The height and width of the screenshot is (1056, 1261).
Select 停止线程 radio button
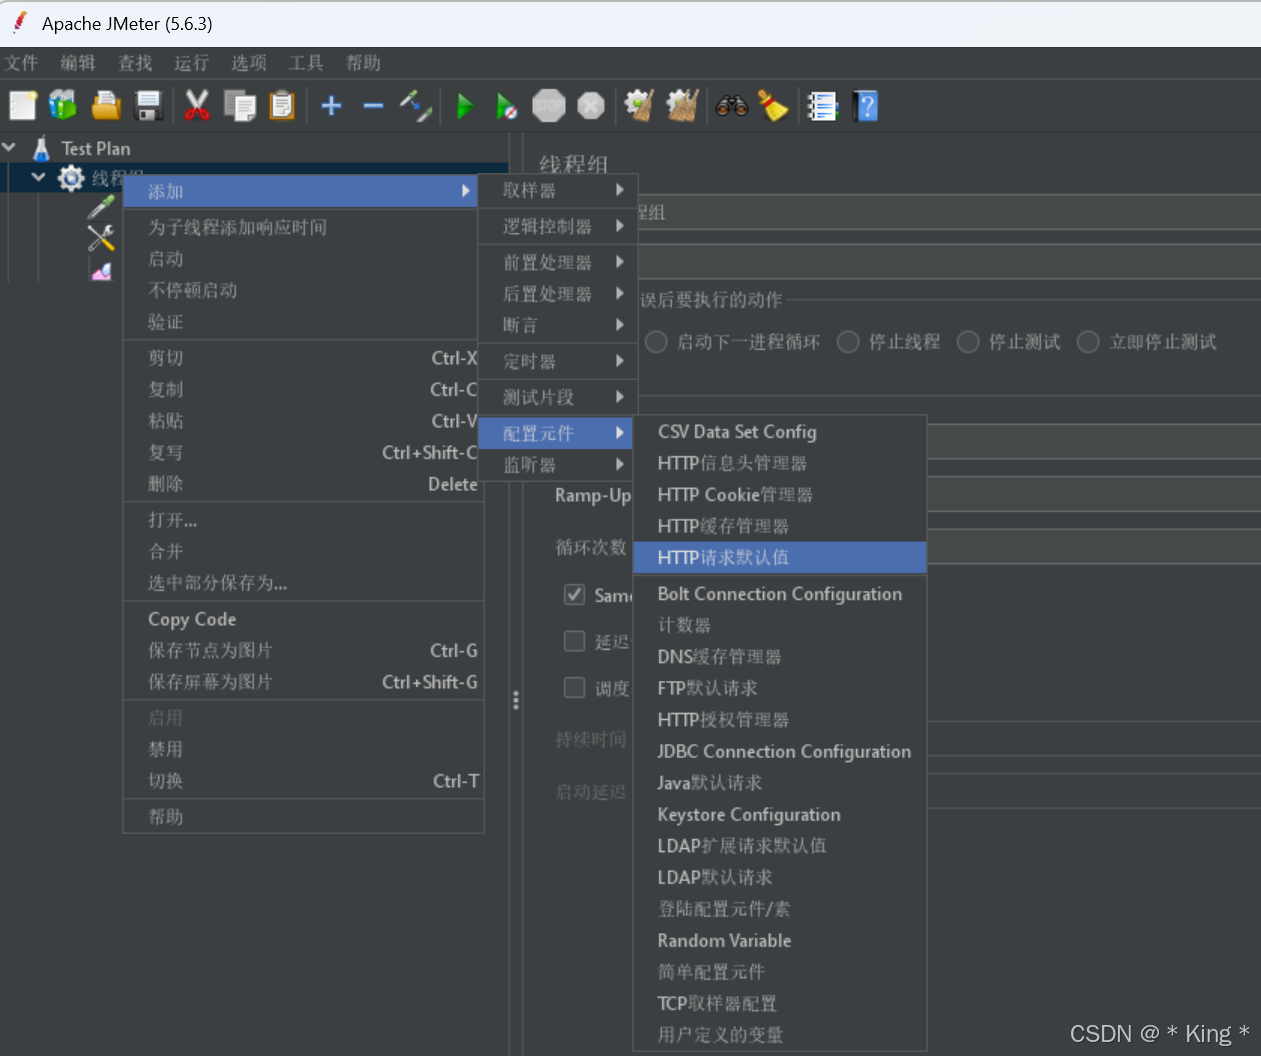848,342
